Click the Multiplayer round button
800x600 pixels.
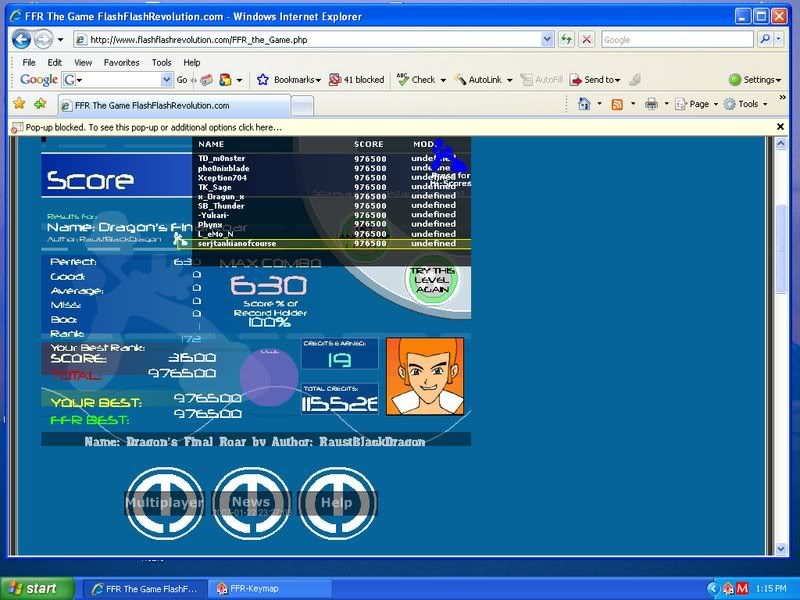click(x=164, y=503)
